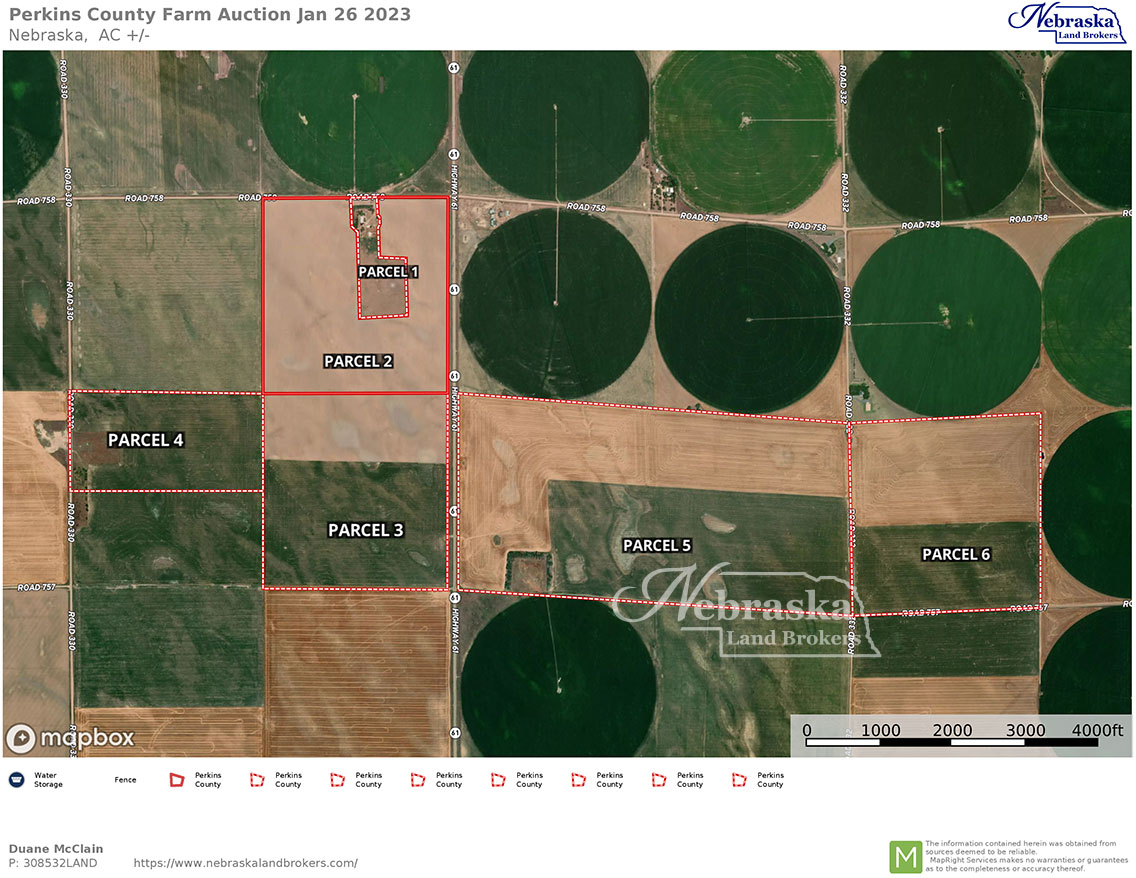Click the Fence legend entry
The width and height of the screenshot is (1136, 878).
point(125,780)
